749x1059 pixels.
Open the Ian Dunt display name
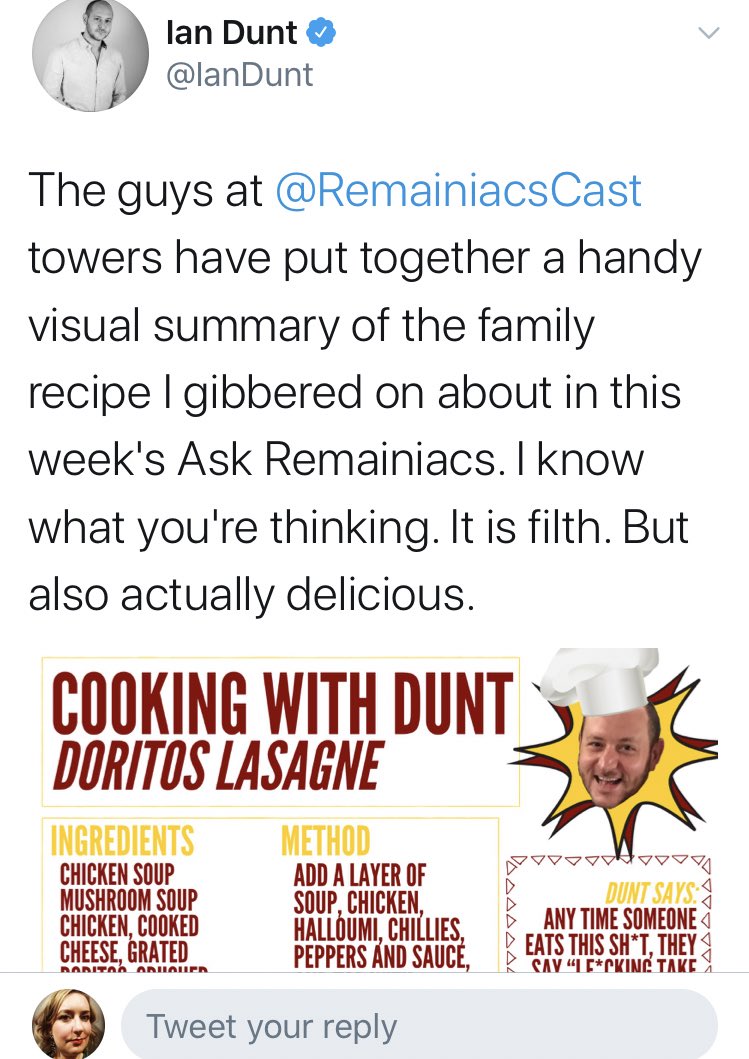pos(231,32)
